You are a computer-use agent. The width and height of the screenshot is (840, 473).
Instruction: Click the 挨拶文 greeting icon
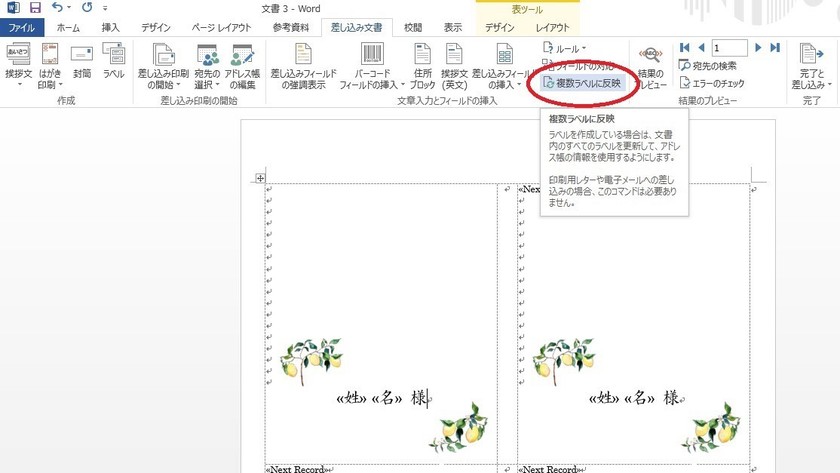[19, 65]
